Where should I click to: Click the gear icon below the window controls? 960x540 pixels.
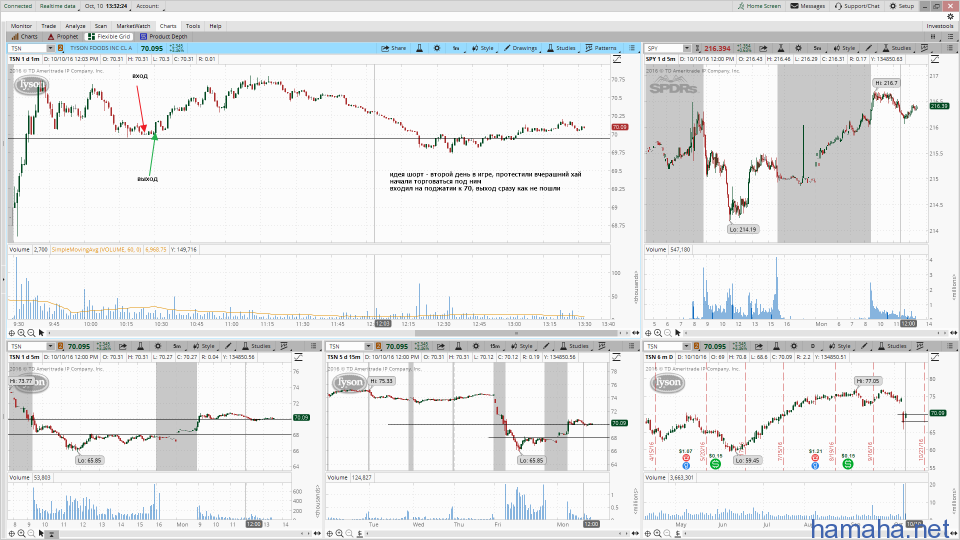[x=950, y=17]
